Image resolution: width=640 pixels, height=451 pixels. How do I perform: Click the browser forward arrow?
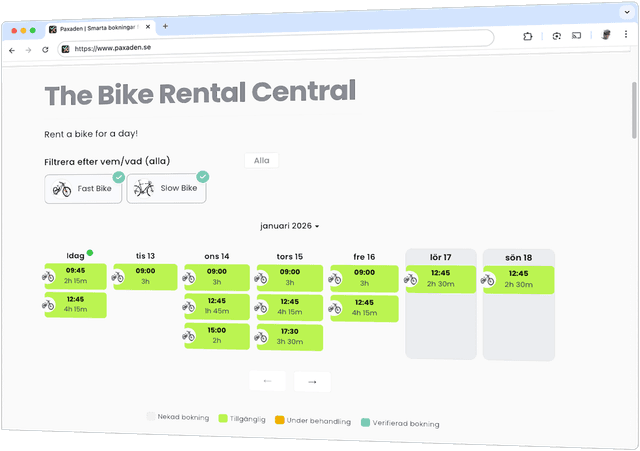28,50
